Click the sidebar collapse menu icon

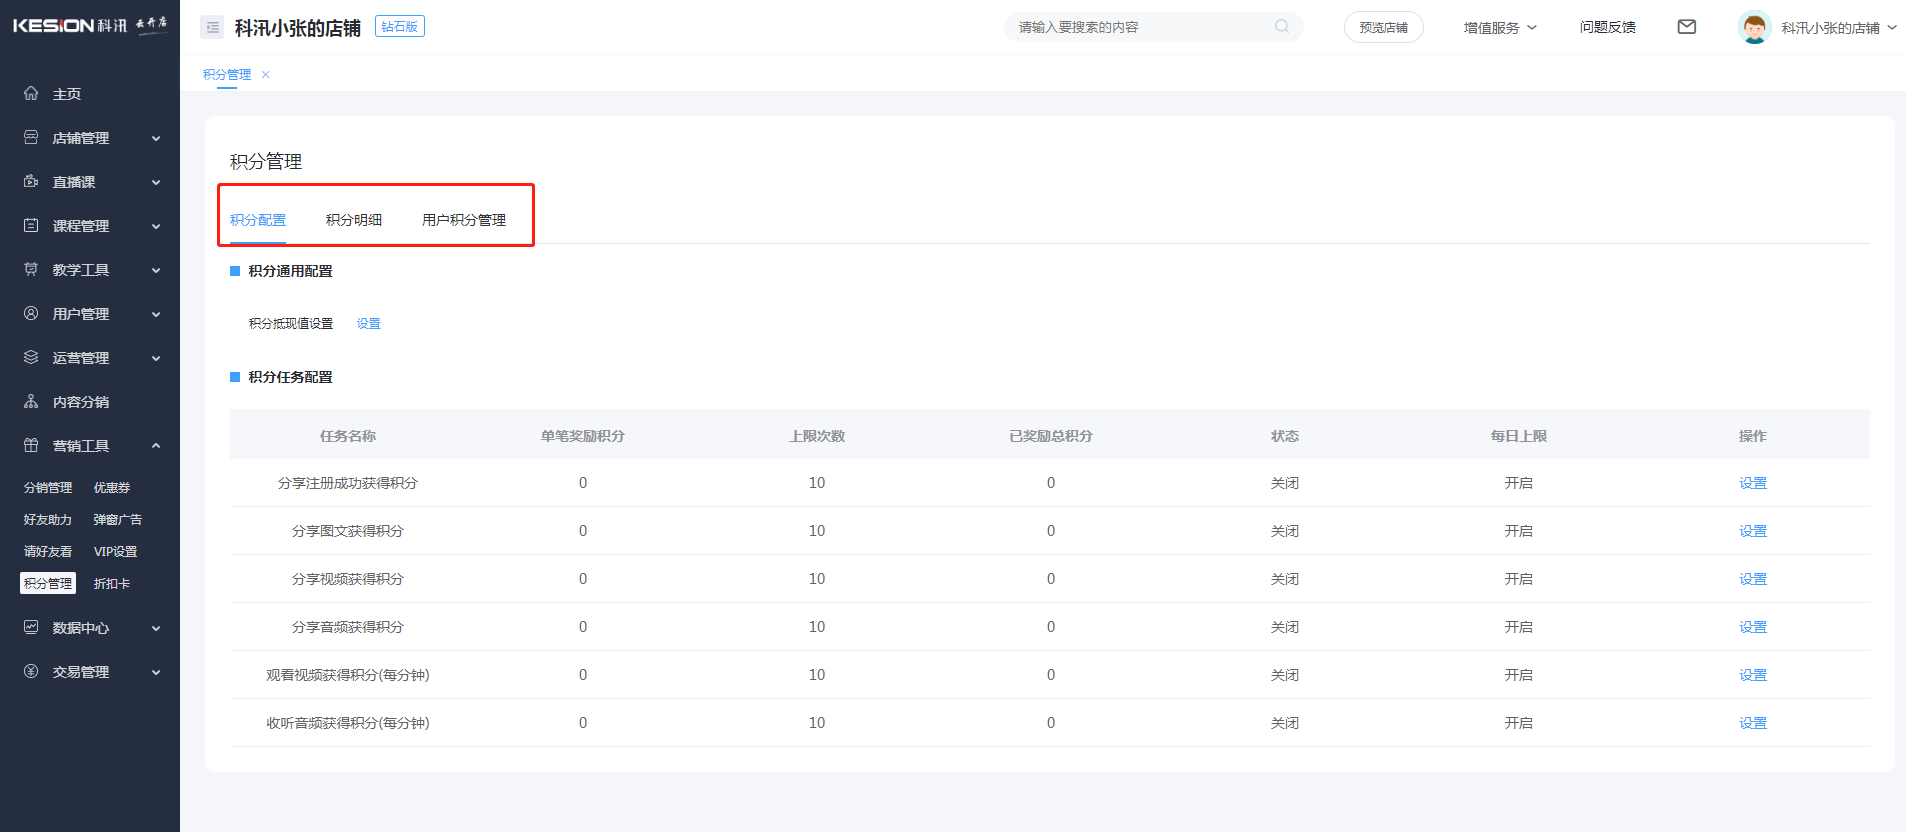(212, 28)
